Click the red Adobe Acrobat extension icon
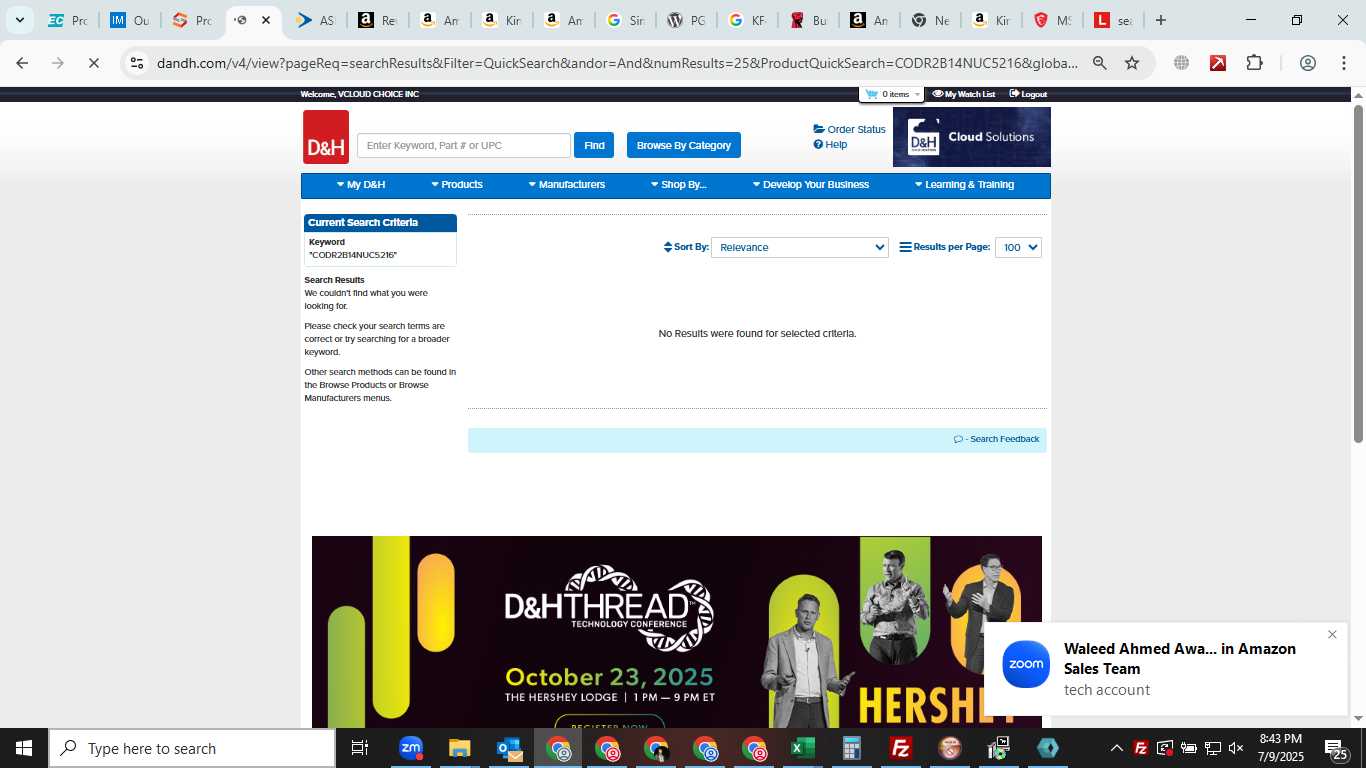Image resolution: width=1366 pixels, height=768 pixels. click(x=1218, y=63)
